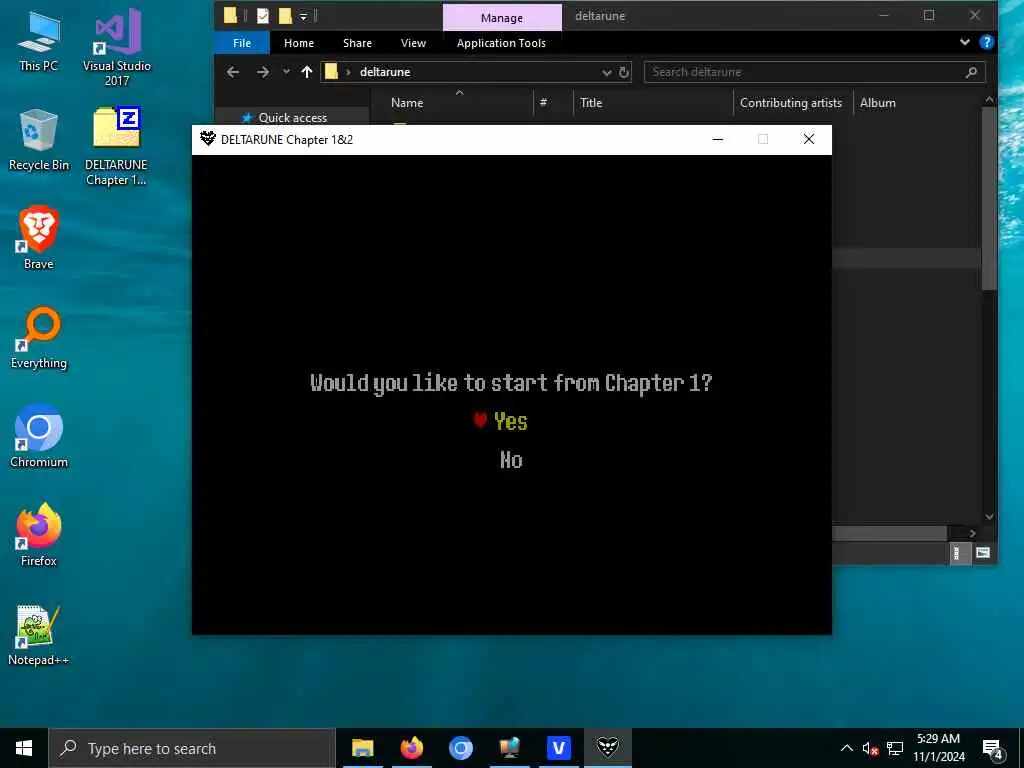1024x768 pixels.
Task: Open the clock and calendar
Action: [938, 748]
